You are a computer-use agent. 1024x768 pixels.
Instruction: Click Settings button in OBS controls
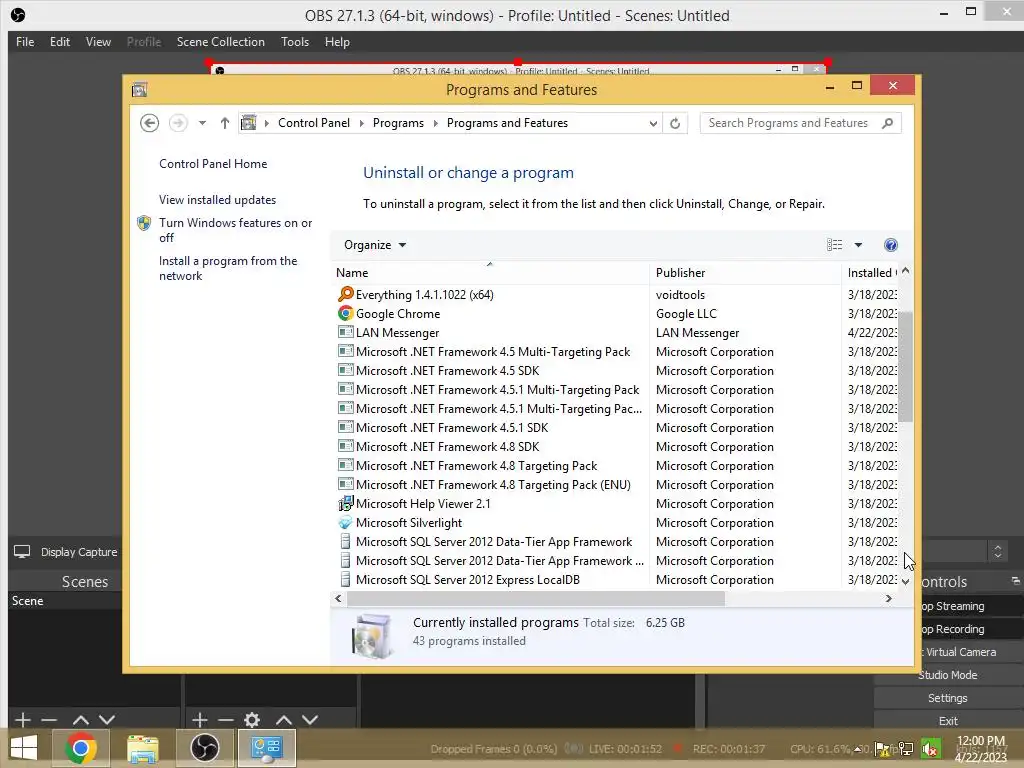coord(948,698)
